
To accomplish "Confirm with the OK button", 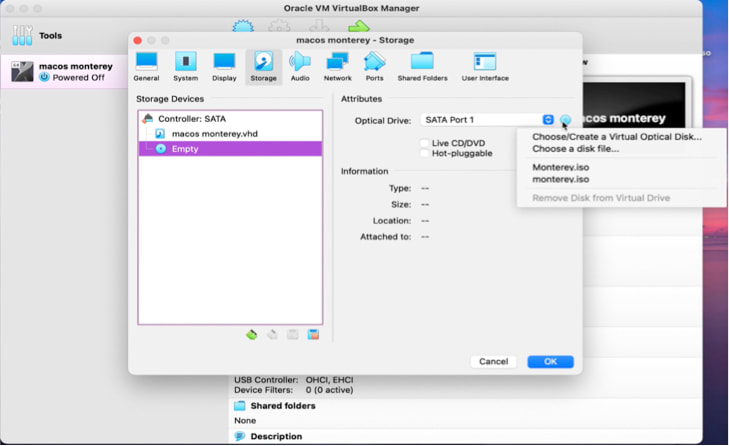I will tap(550, 361).
